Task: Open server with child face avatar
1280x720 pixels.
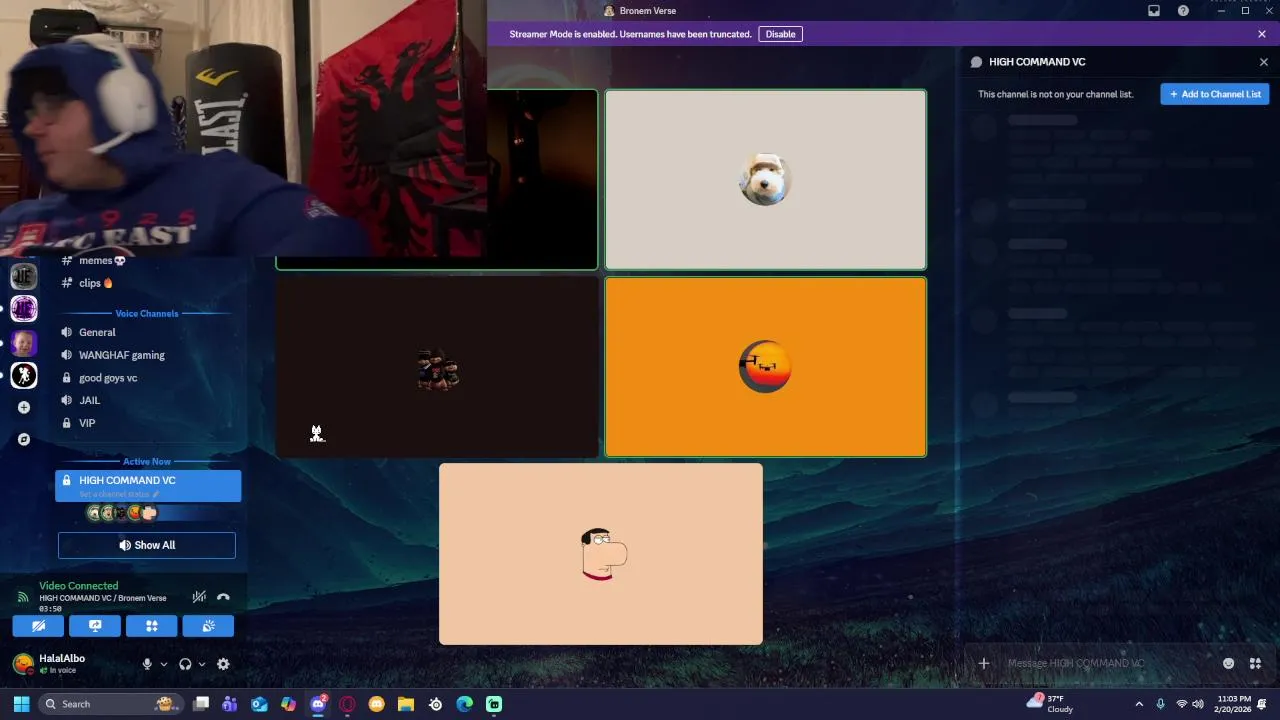Action: coord(24,342)
